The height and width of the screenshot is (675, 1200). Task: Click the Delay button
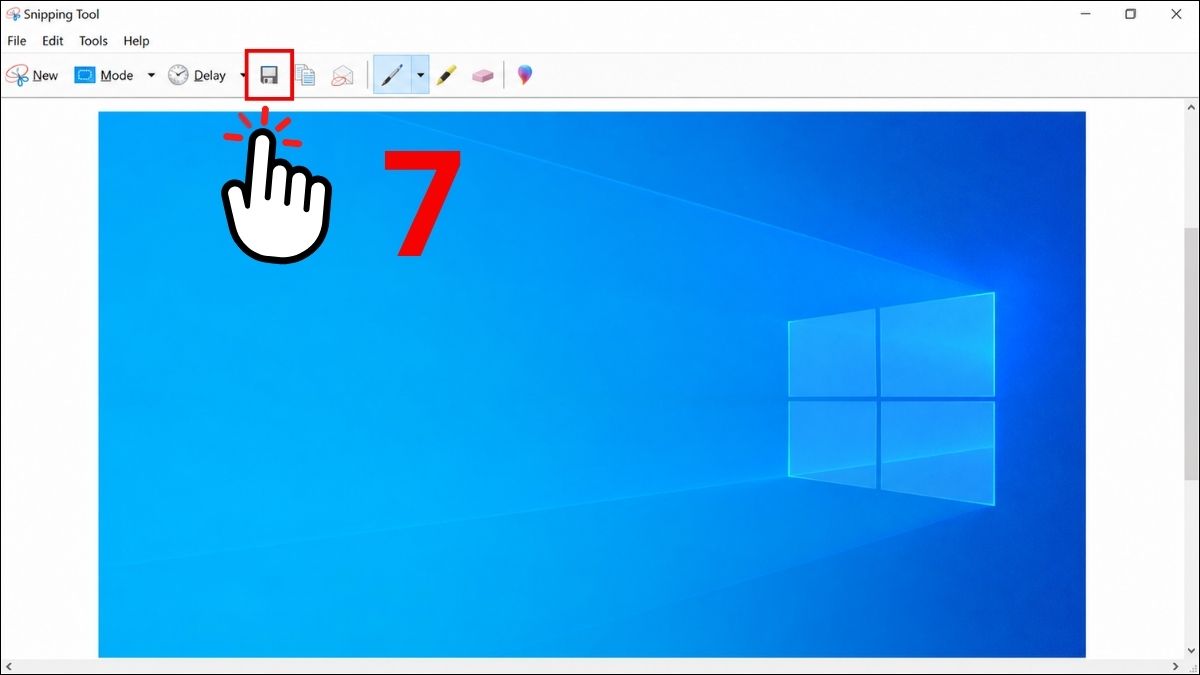click(x=197, y=75)
